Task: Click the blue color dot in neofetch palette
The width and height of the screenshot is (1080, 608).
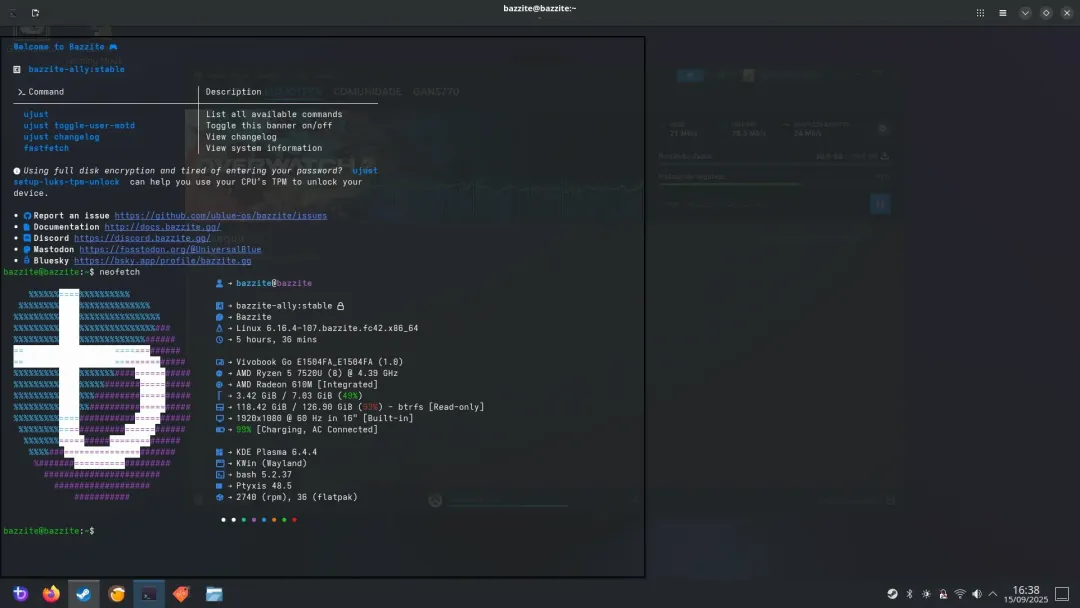Action: pyautogui.click(x=264, y=520)
